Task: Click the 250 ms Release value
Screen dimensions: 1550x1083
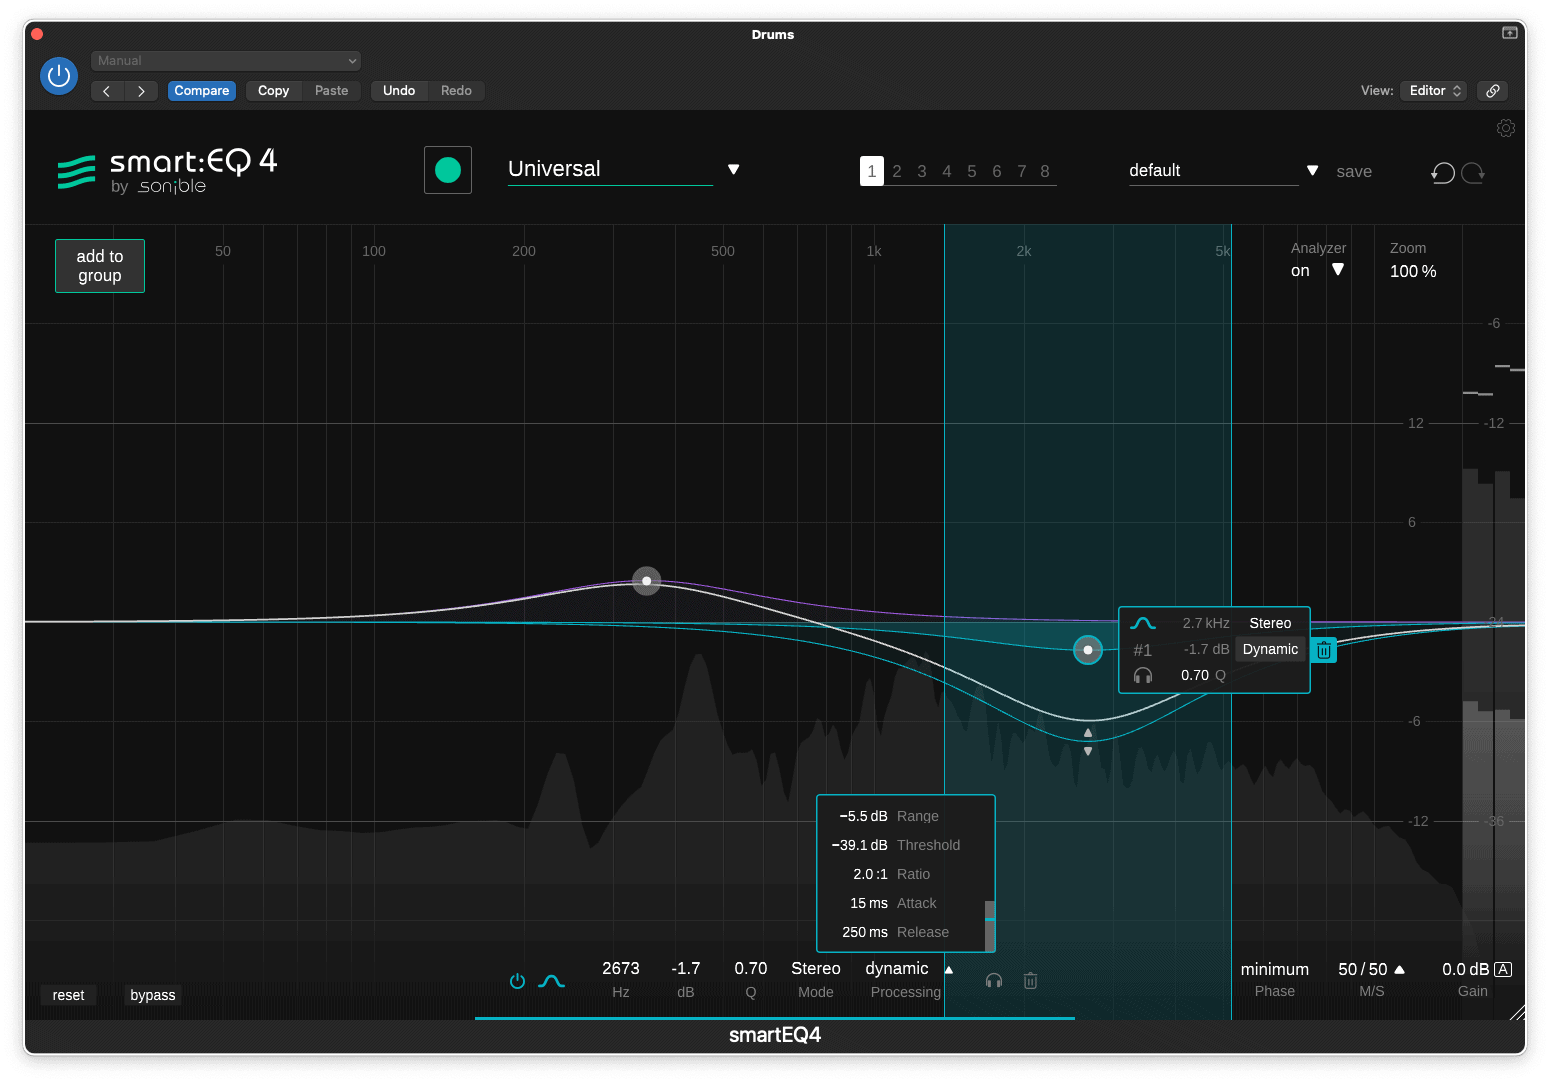Action: tap(865, 932)
